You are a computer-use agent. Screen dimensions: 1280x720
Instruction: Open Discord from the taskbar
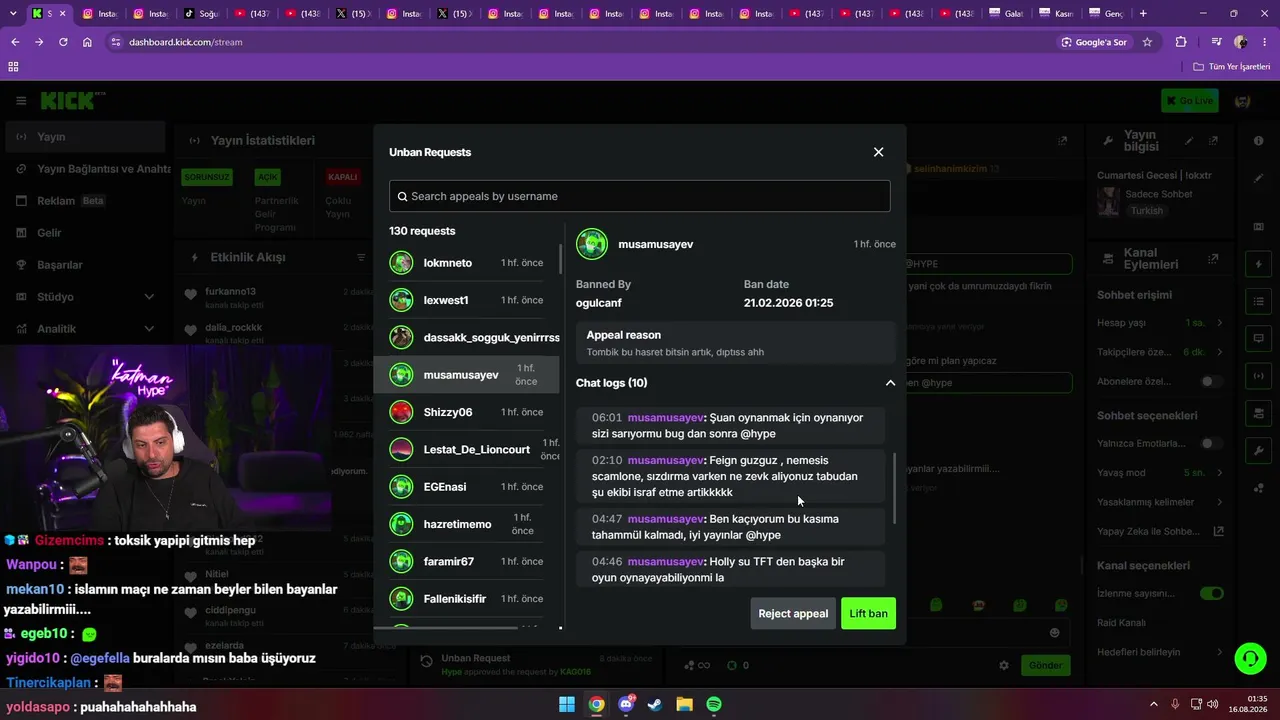pos(626,704)
